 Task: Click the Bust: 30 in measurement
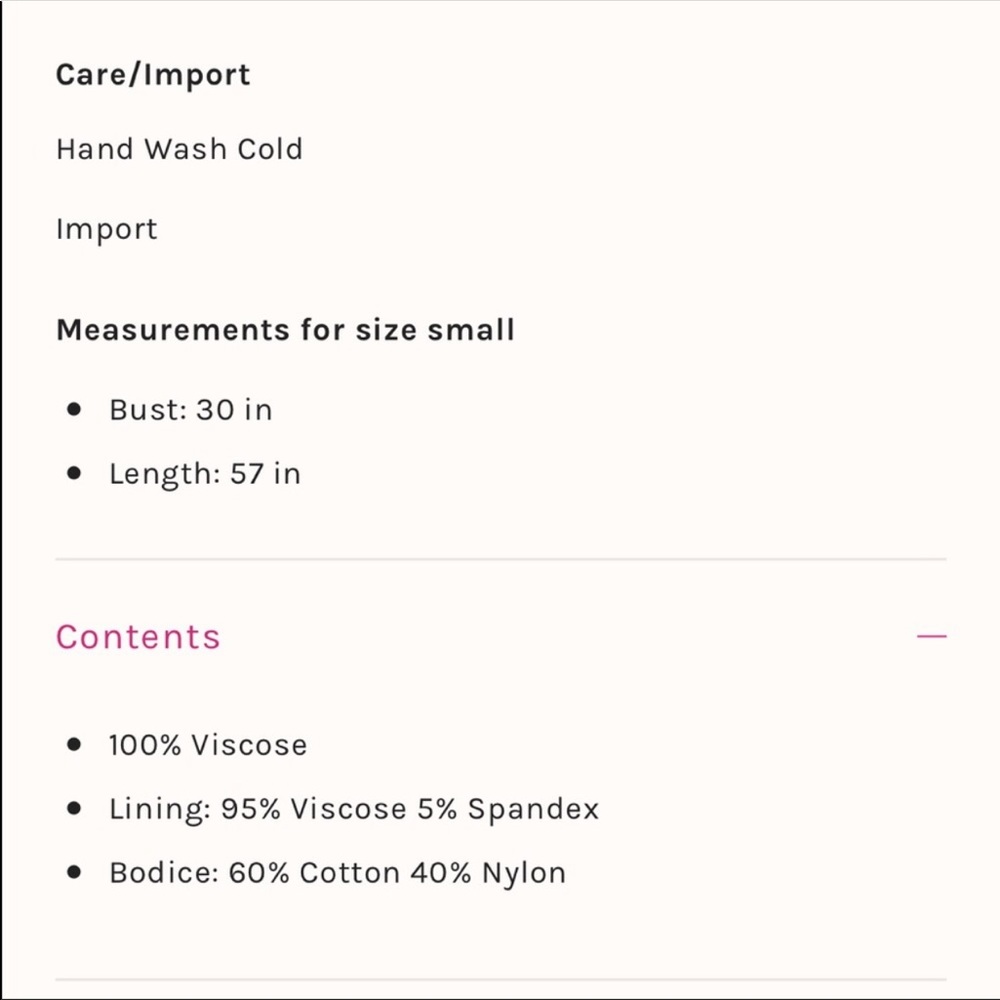click(190, 410)
